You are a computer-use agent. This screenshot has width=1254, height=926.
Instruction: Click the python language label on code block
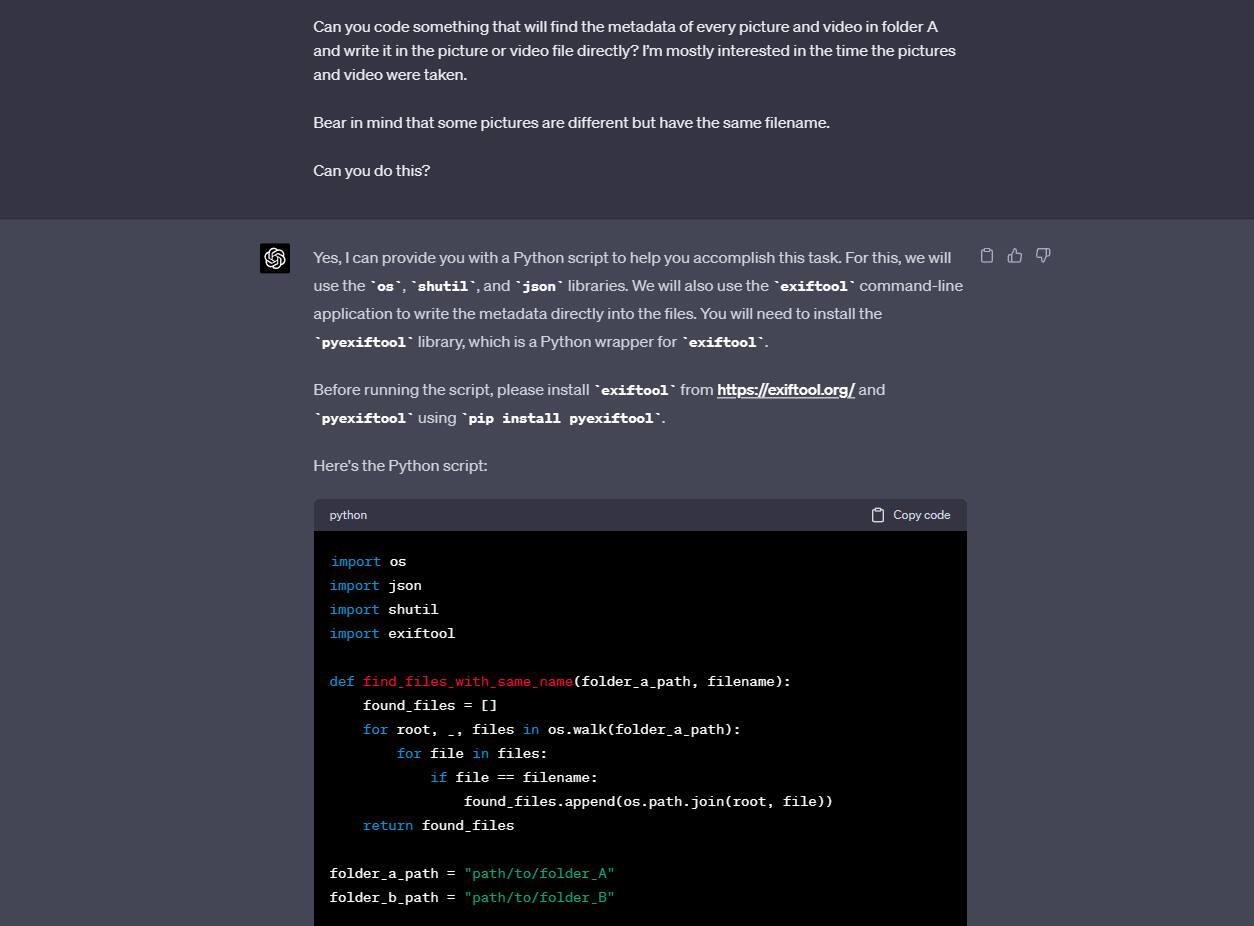click(348, 514)
